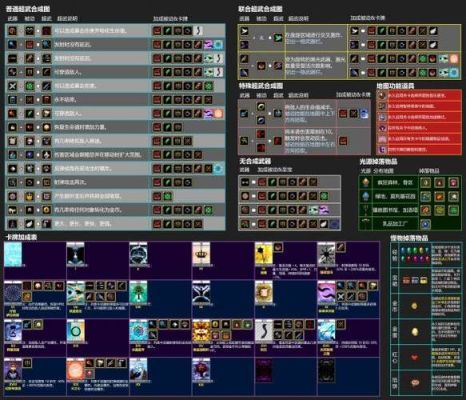Click the green bird evolved weapon icon in 联合超武合成图

(278, 38)
